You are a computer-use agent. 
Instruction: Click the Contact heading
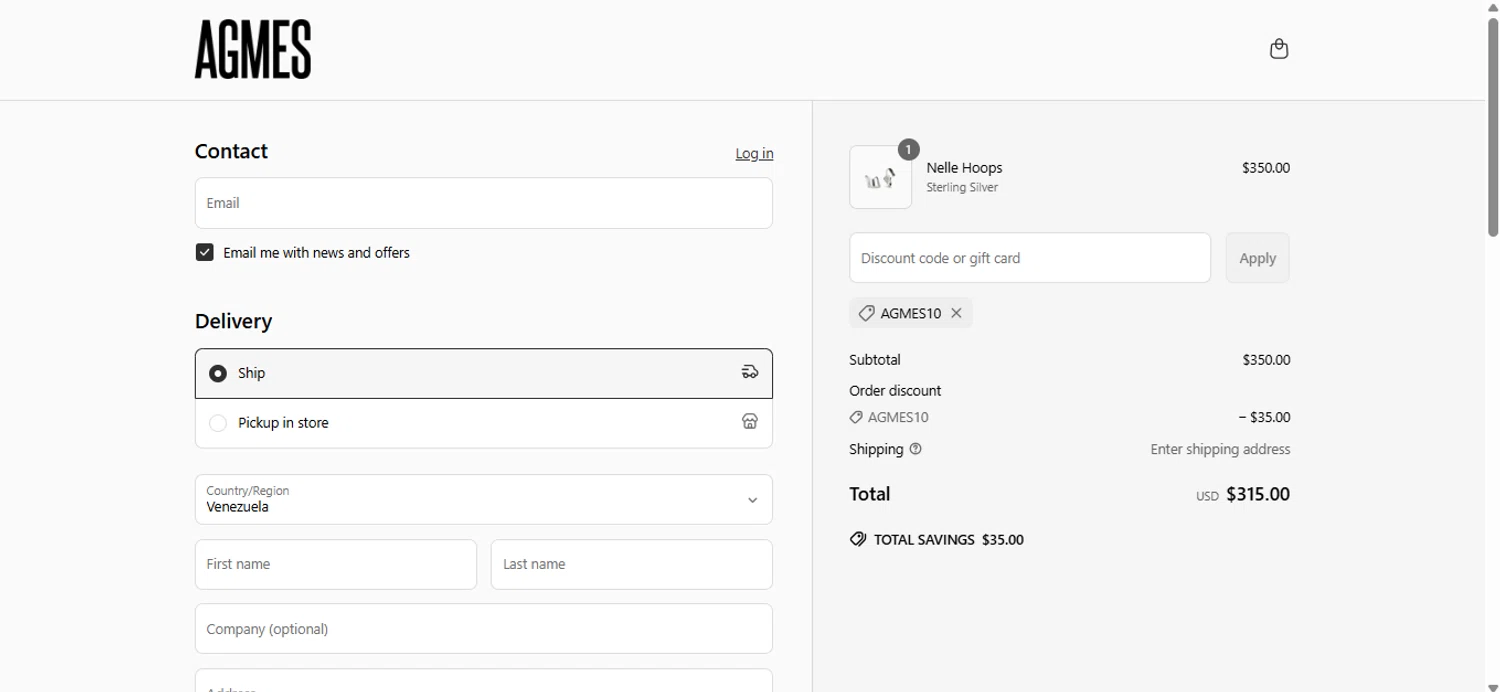coord(231,151)
